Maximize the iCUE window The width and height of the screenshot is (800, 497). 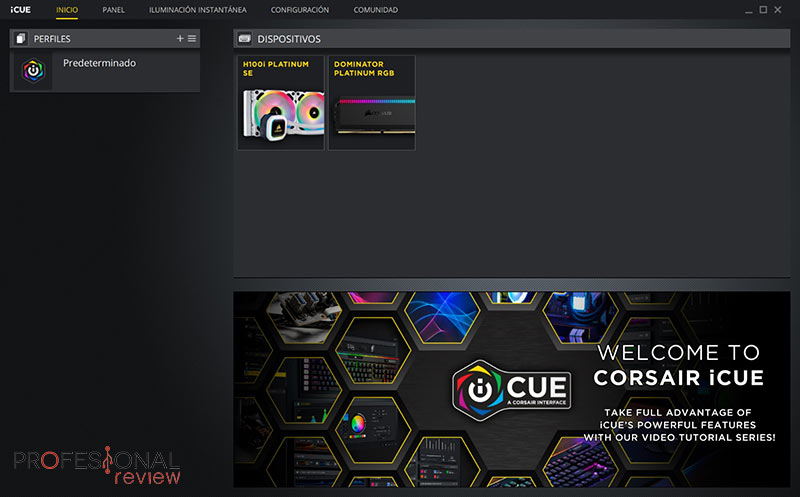click(x=763, y=10)
